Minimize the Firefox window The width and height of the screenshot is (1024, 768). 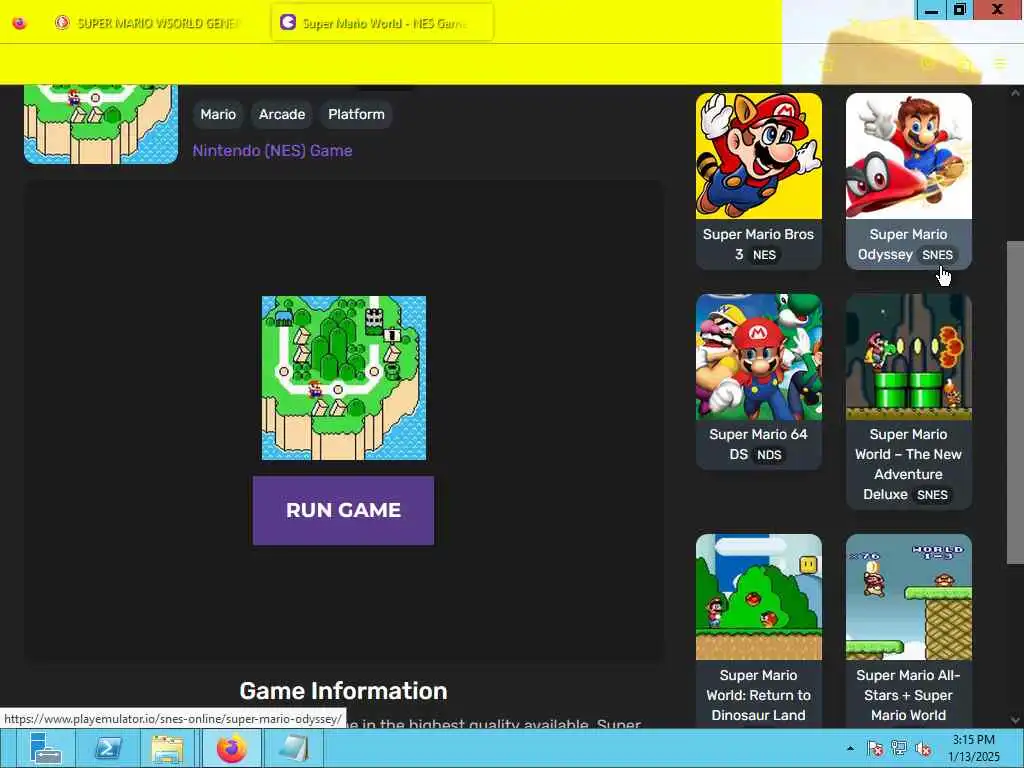click(x=931, y=10)
